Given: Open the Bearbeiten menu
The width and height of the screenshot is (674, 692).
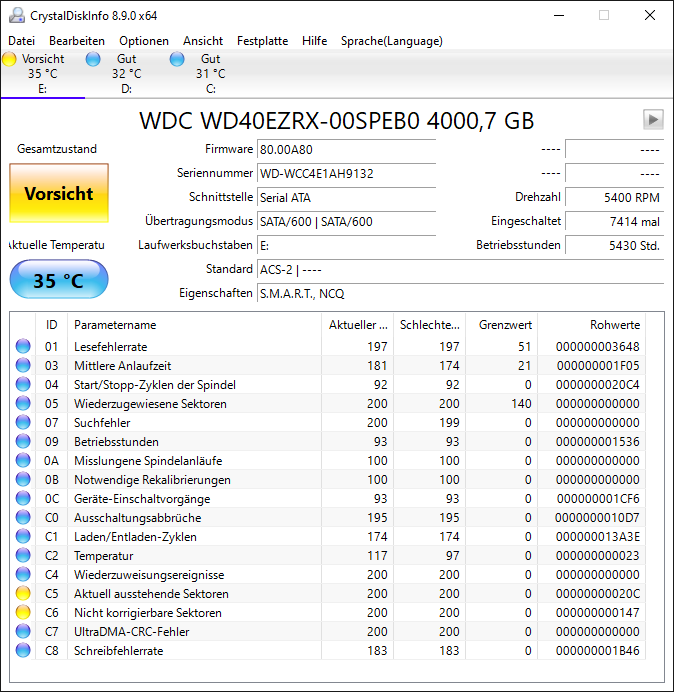Looking at the screenshot, I should [77, 41].
